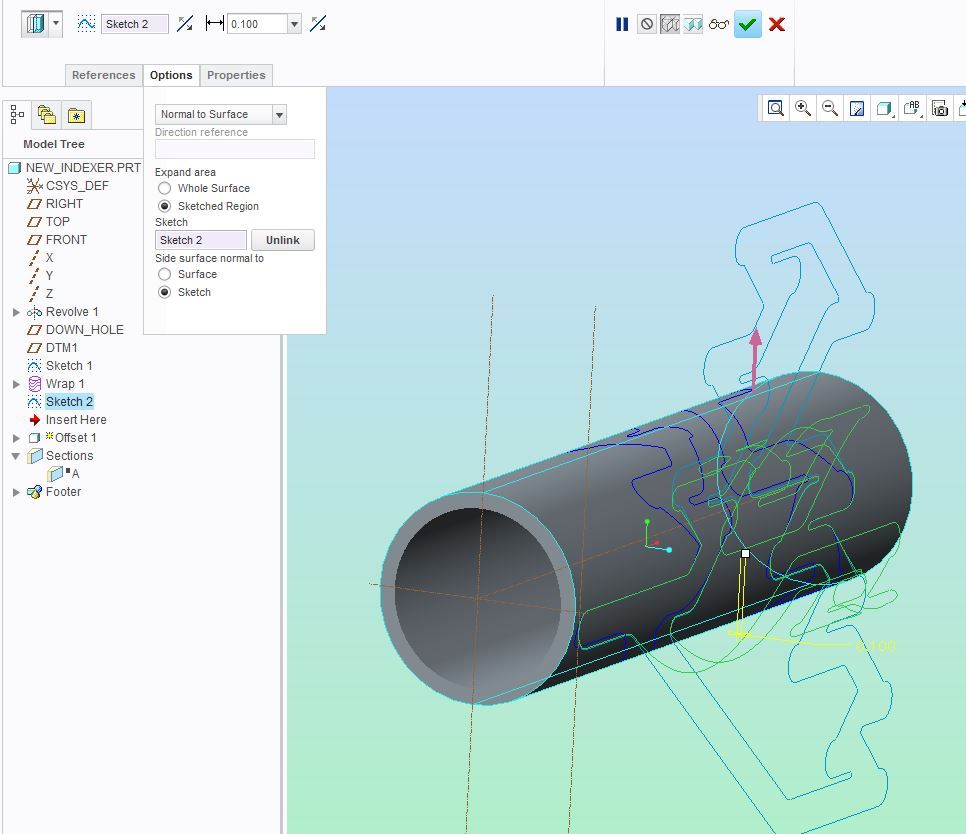This screenshot has height=834, width=966.
Task: Open the Properties tab
Action: point(236,75)
